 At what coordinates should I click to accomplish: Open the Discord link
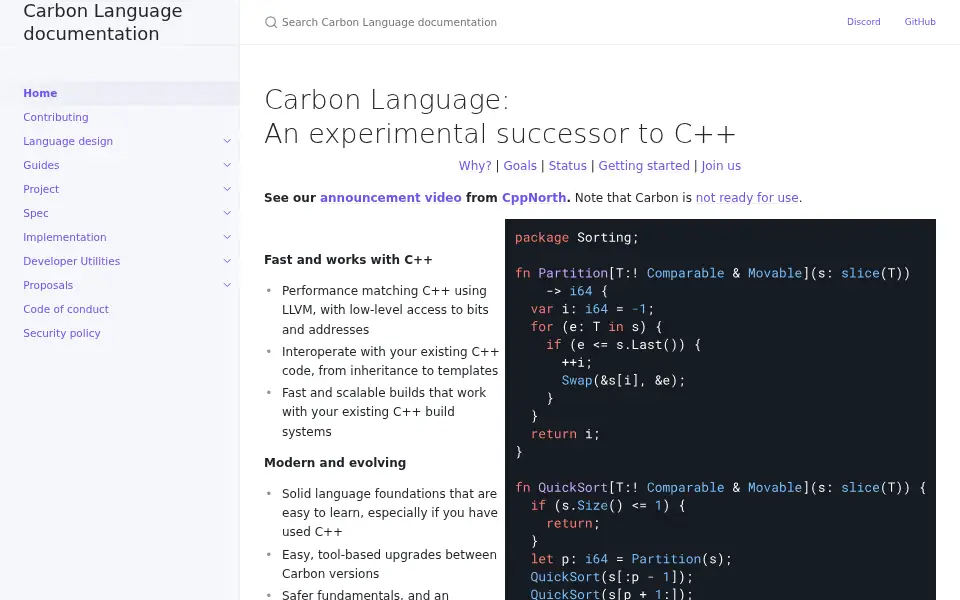(x=863, y=21)
